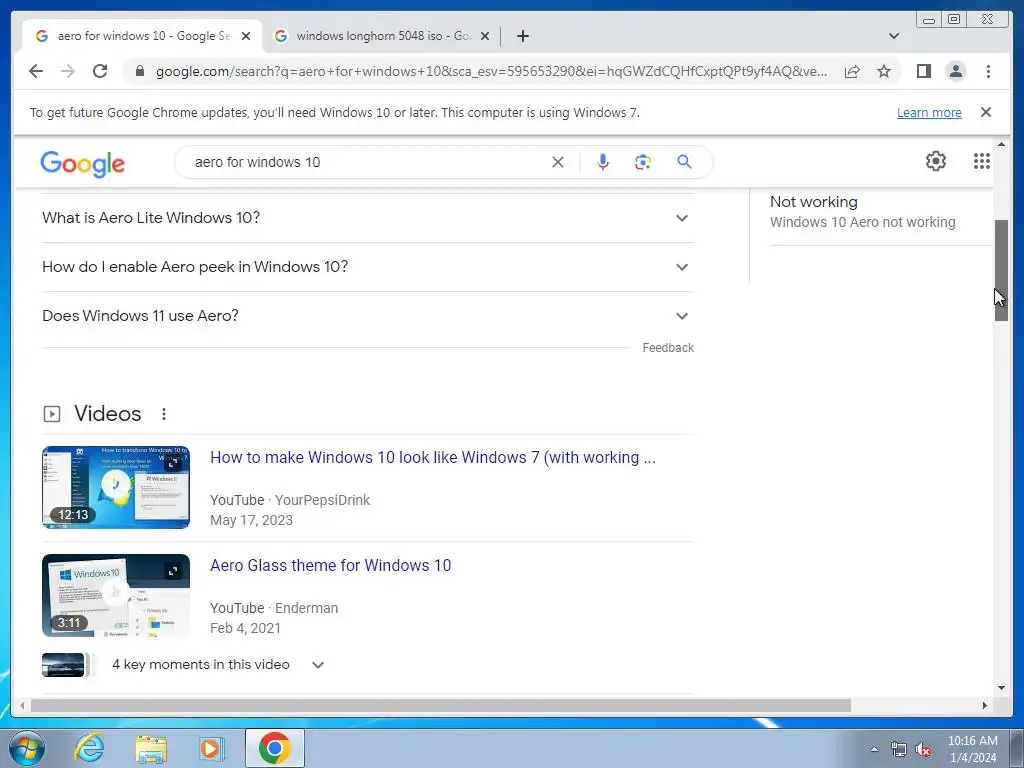Open the Learn more link

point(929,112)
